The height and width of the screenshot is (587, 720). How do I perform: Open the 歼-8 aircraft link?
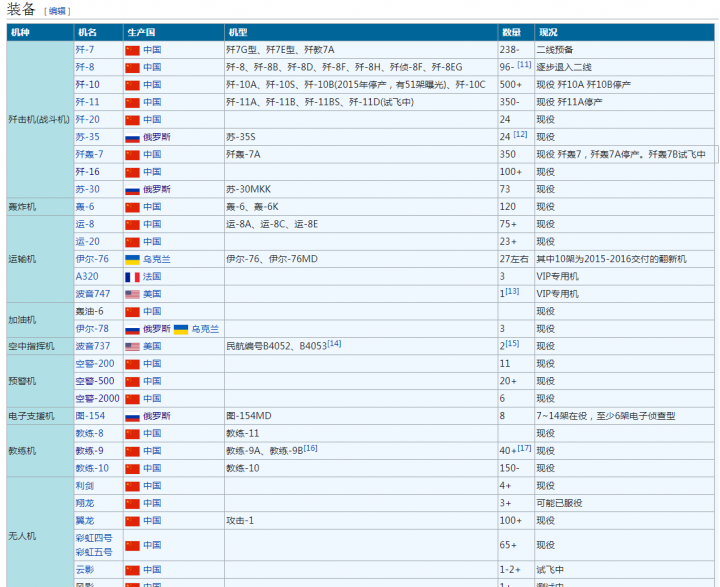pyautogui.click(x=85, y=67)
